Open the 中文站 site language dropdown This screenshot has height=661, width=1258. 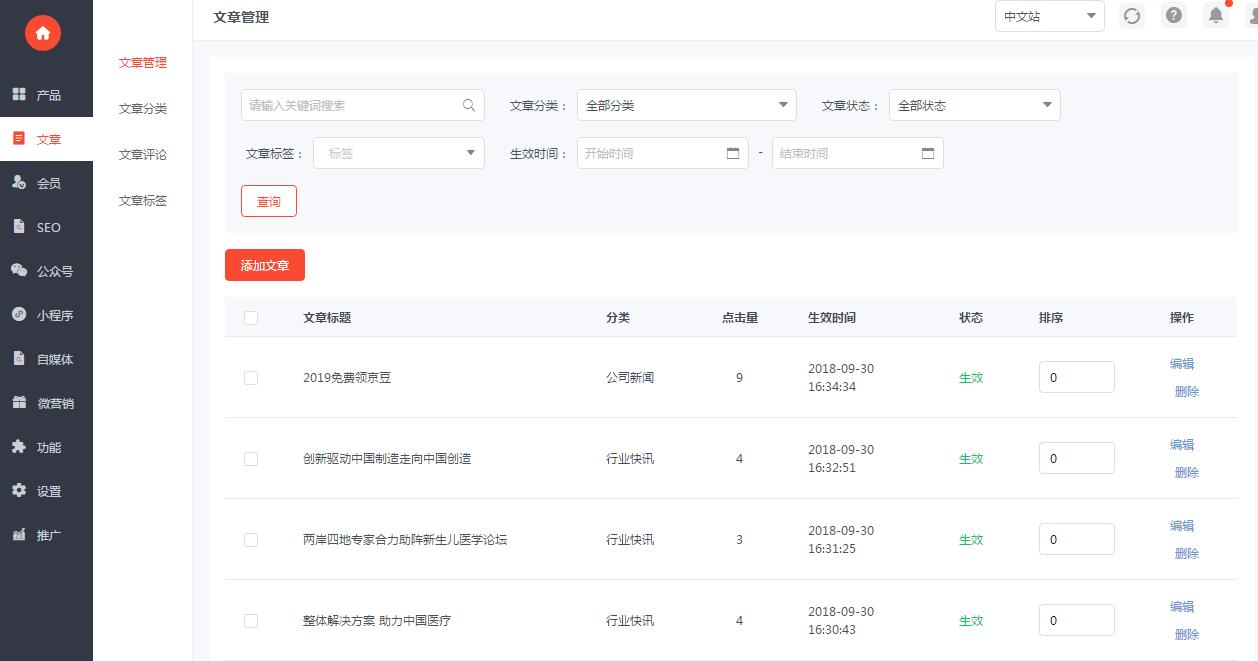coord(1049,16)
